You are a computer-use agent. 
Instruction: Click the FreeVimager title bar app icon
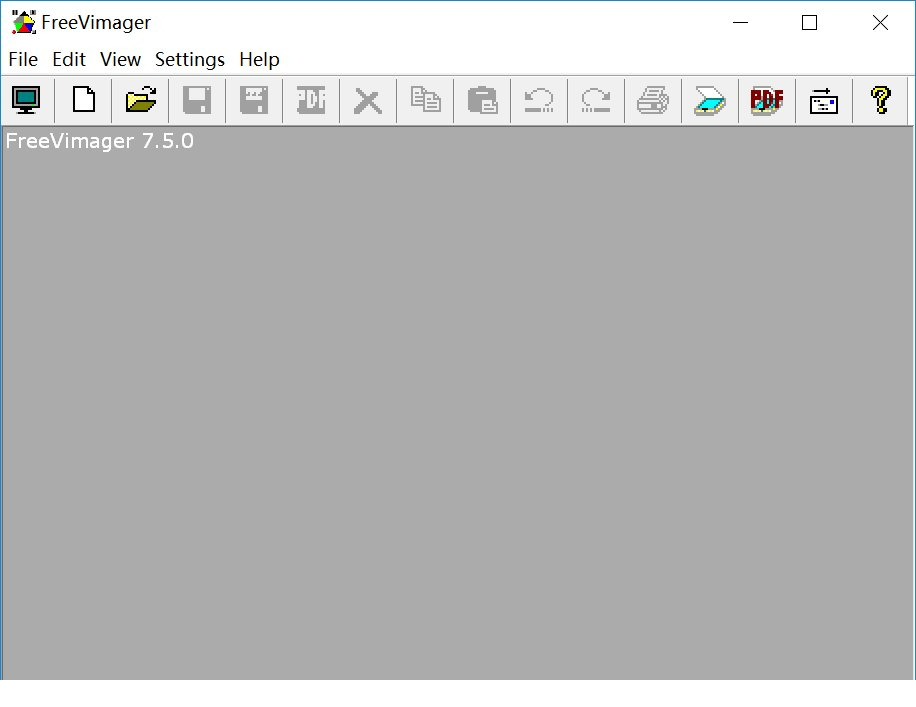tap(24, 22)
